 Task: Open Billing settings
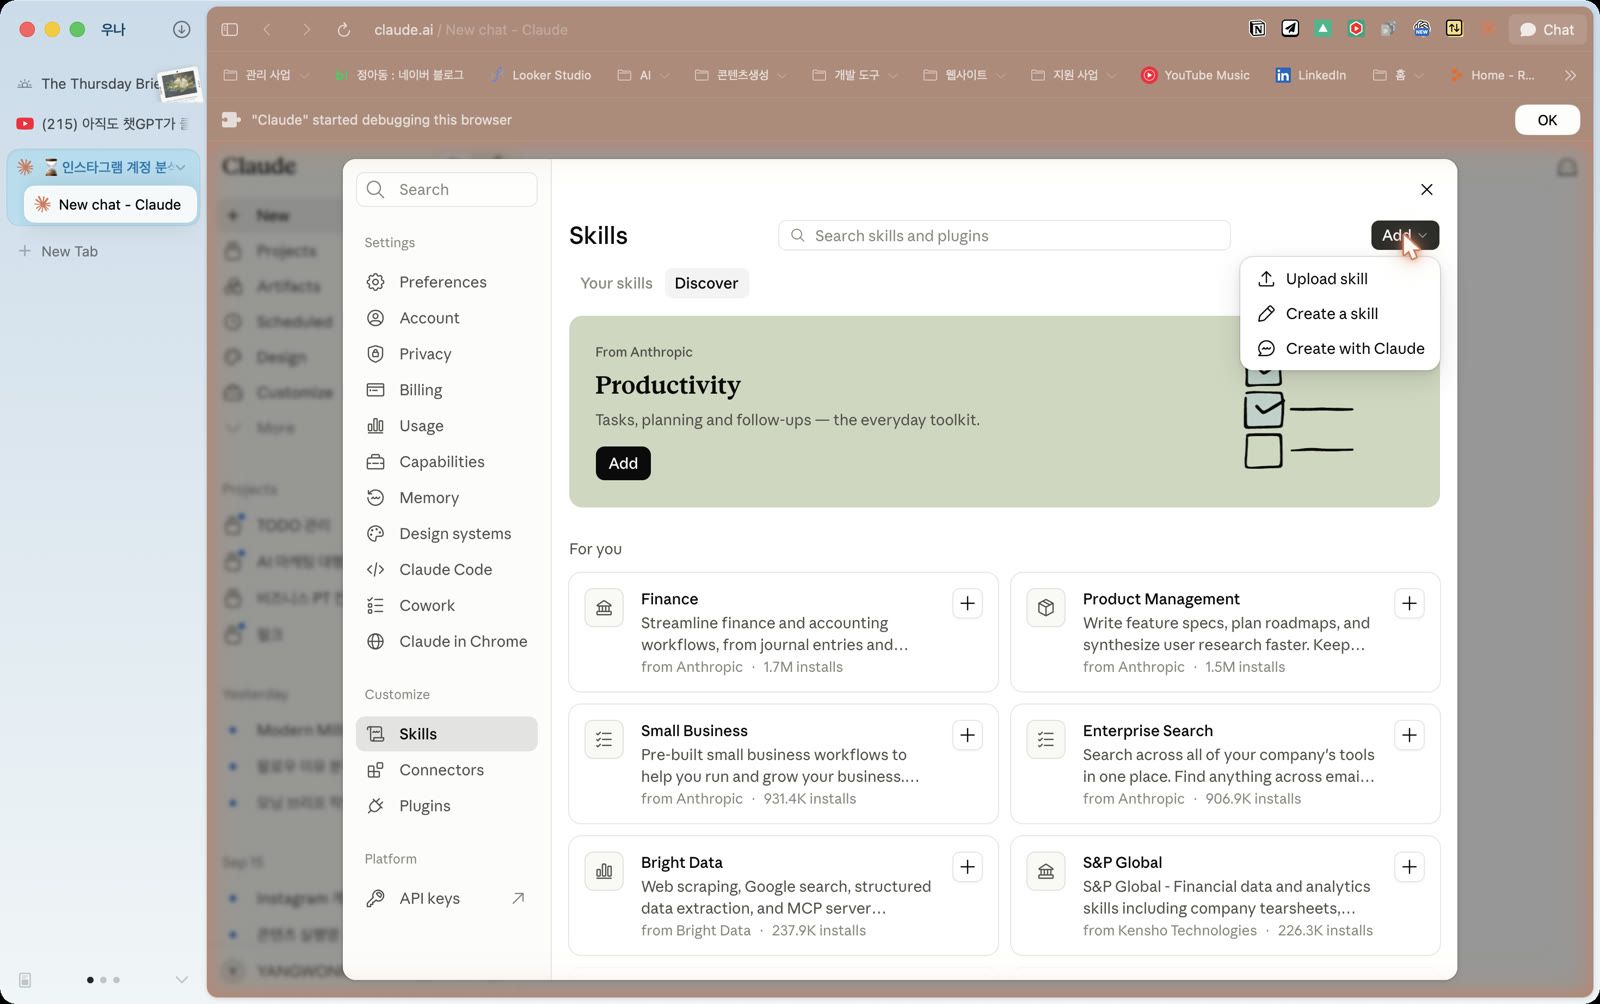[446, 390]
